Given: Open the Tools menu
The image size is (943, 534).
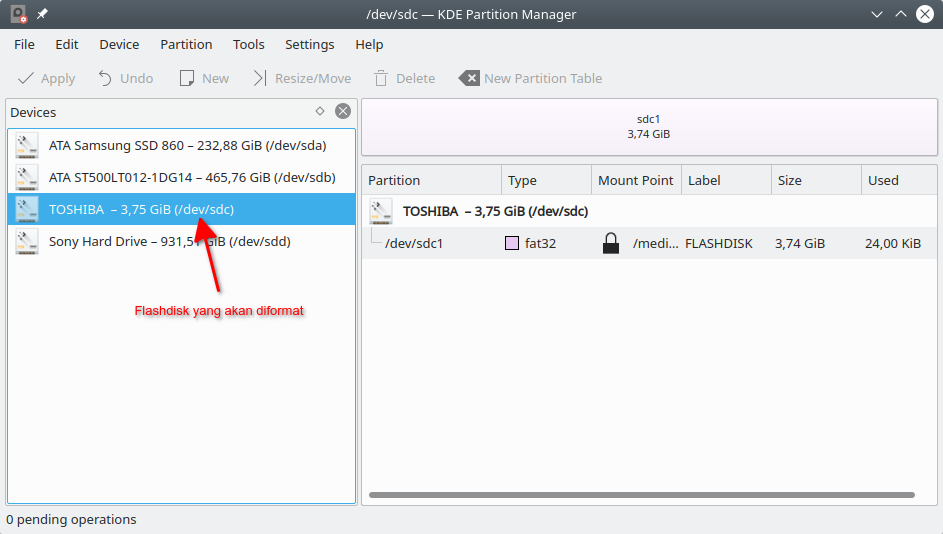Looking at the screenshot, I should click(249, 44).
